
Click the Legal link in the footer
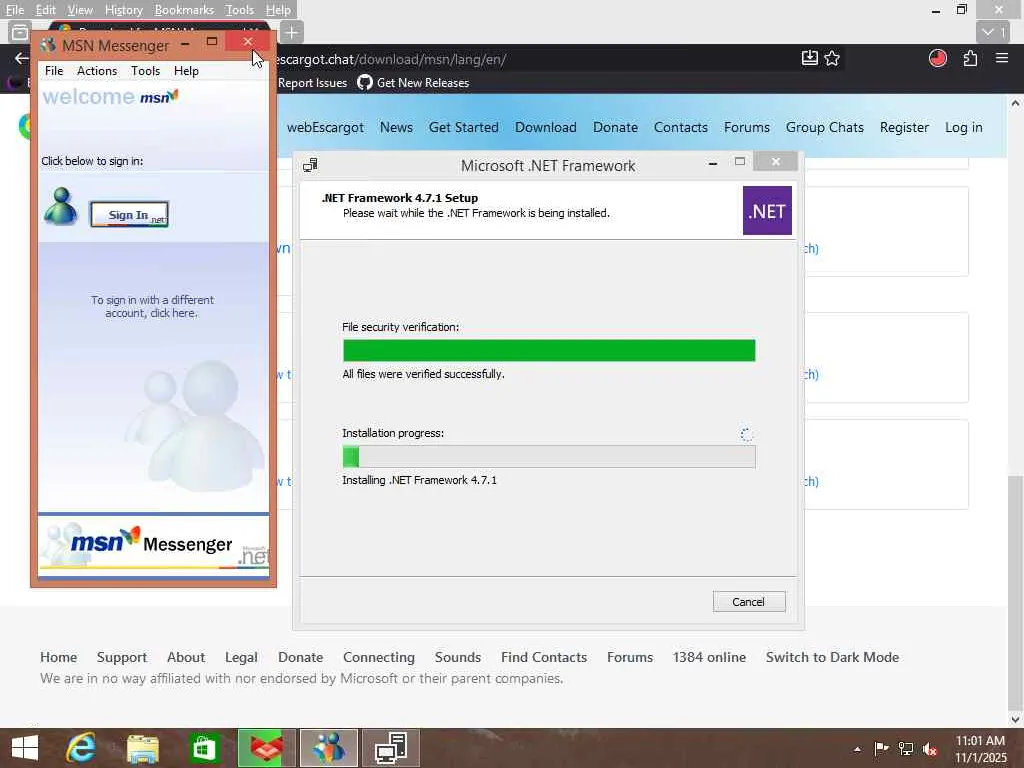pyautogui.click(x=241, y=657)
